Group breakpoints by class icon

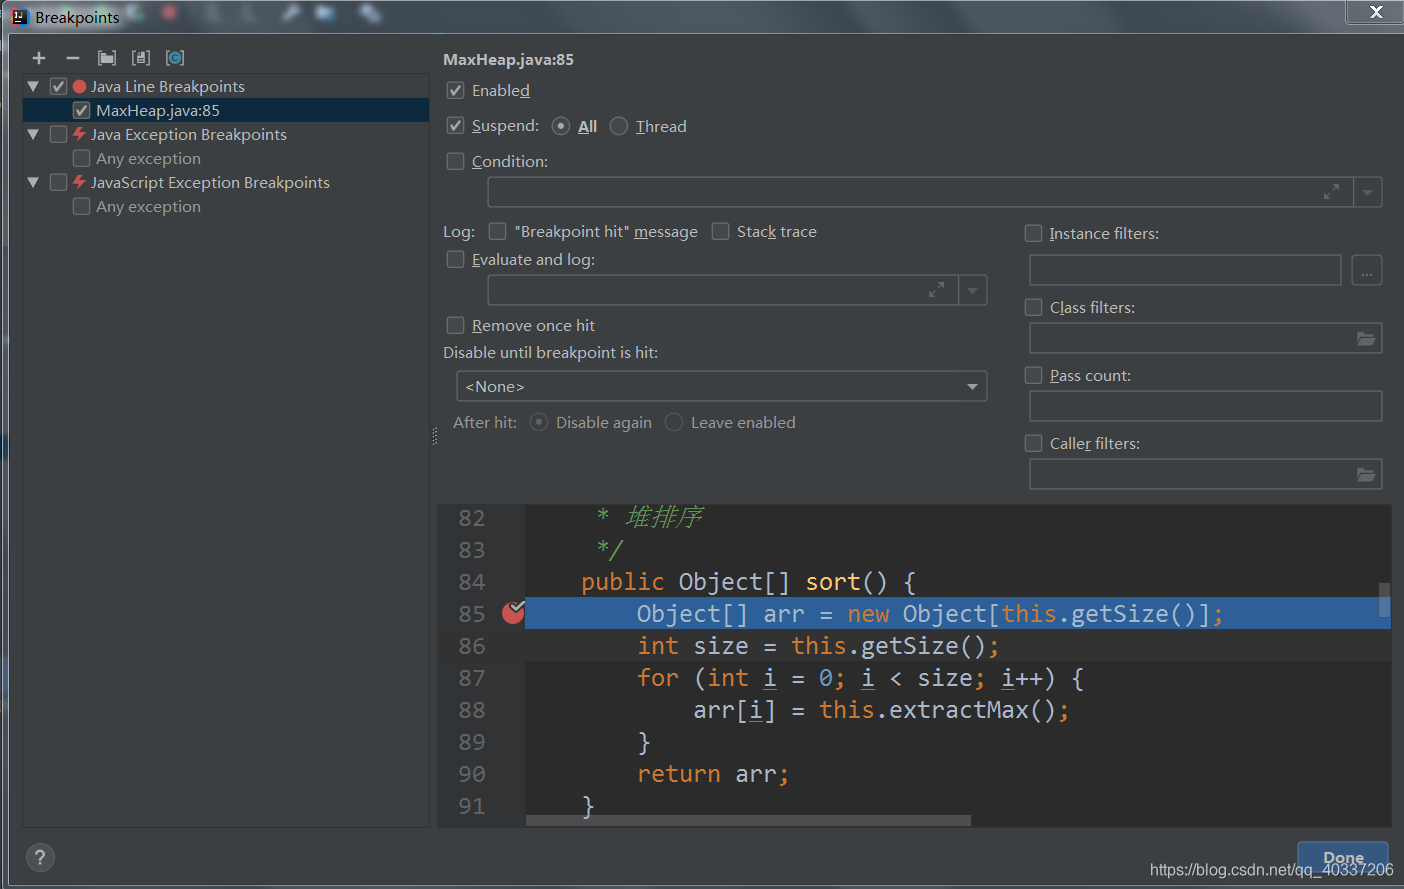(175, 58)
